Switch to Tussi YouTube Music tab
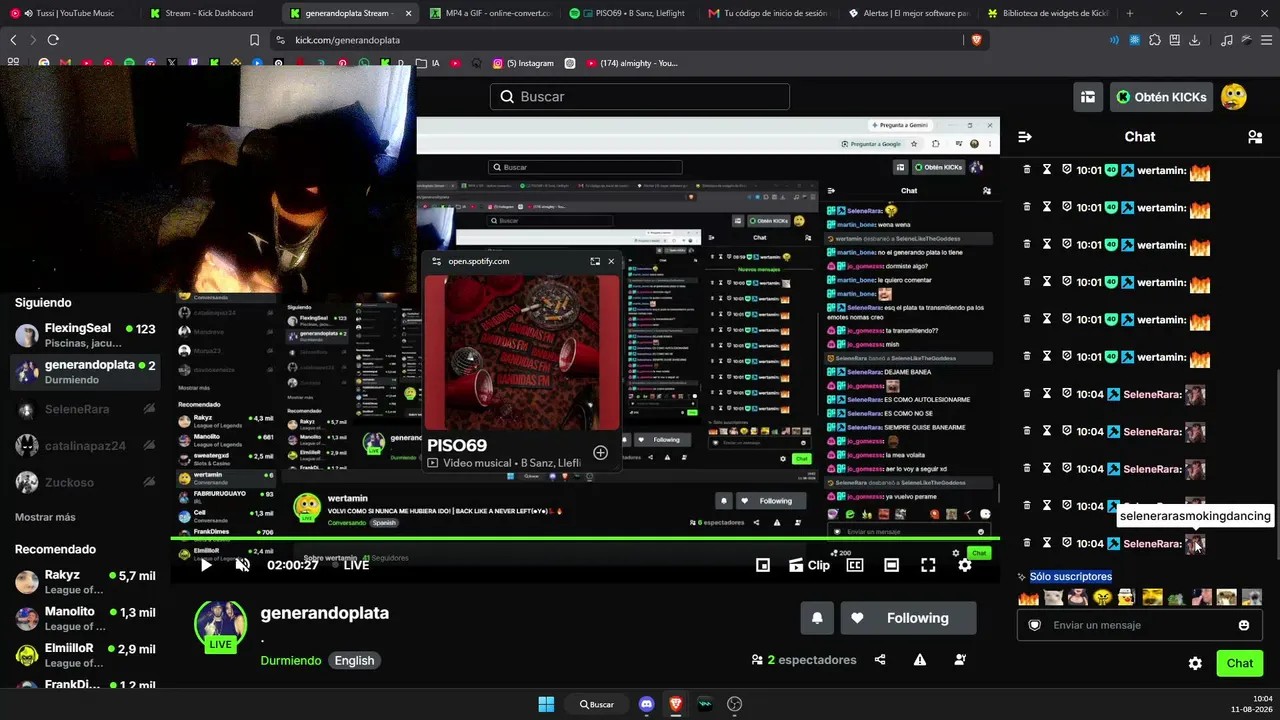1280x720 pixels. (70, 13)
